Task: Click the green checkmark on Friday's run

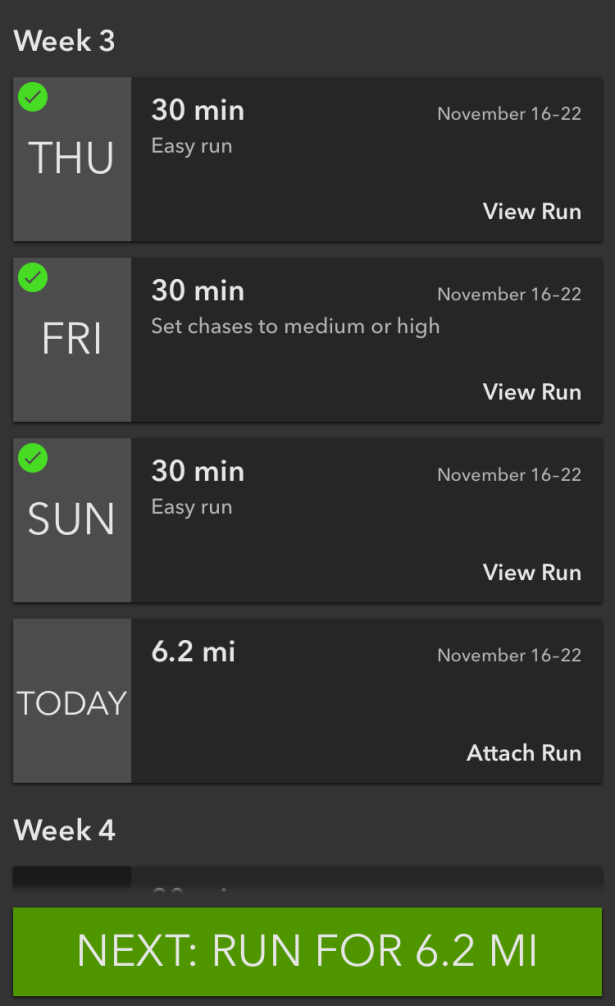Action: click(34, 278)
